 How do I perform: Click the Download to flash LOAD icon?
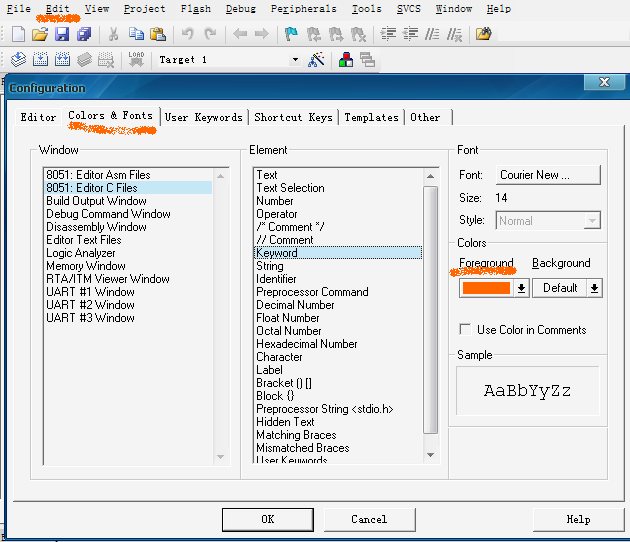click(x=136, y=60)
